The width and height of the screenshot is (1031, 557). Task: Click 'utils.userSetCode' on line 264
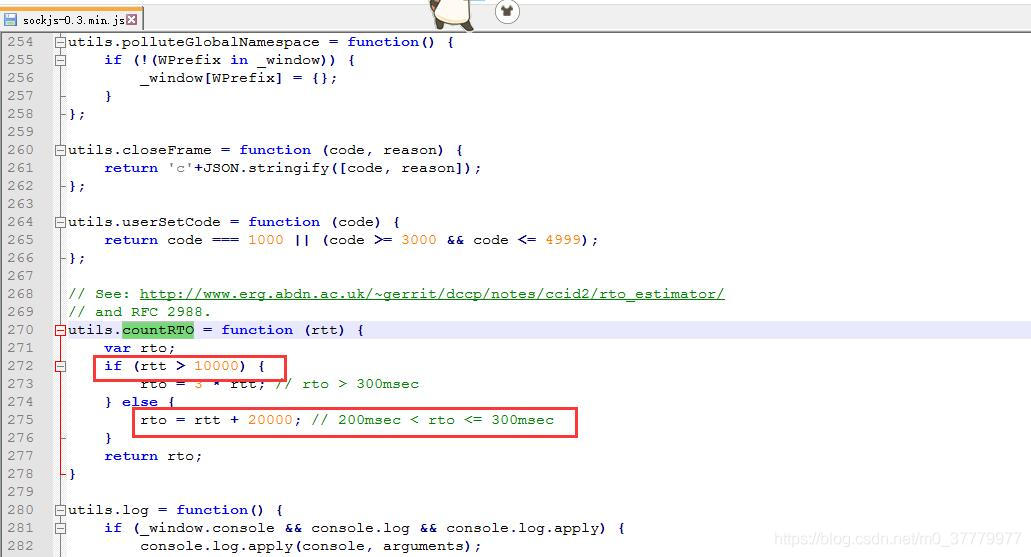pyautogui.click(x=144, y=222)
